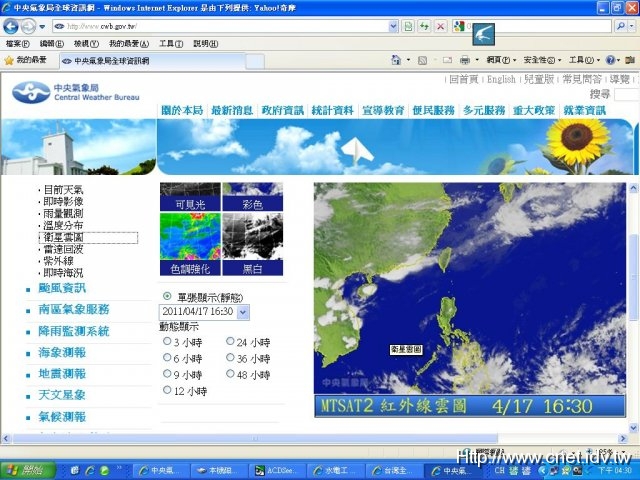Click the 雷達回波 radar echo link
The width and height of the screenshot is (640, 480).
click(63, 249)
